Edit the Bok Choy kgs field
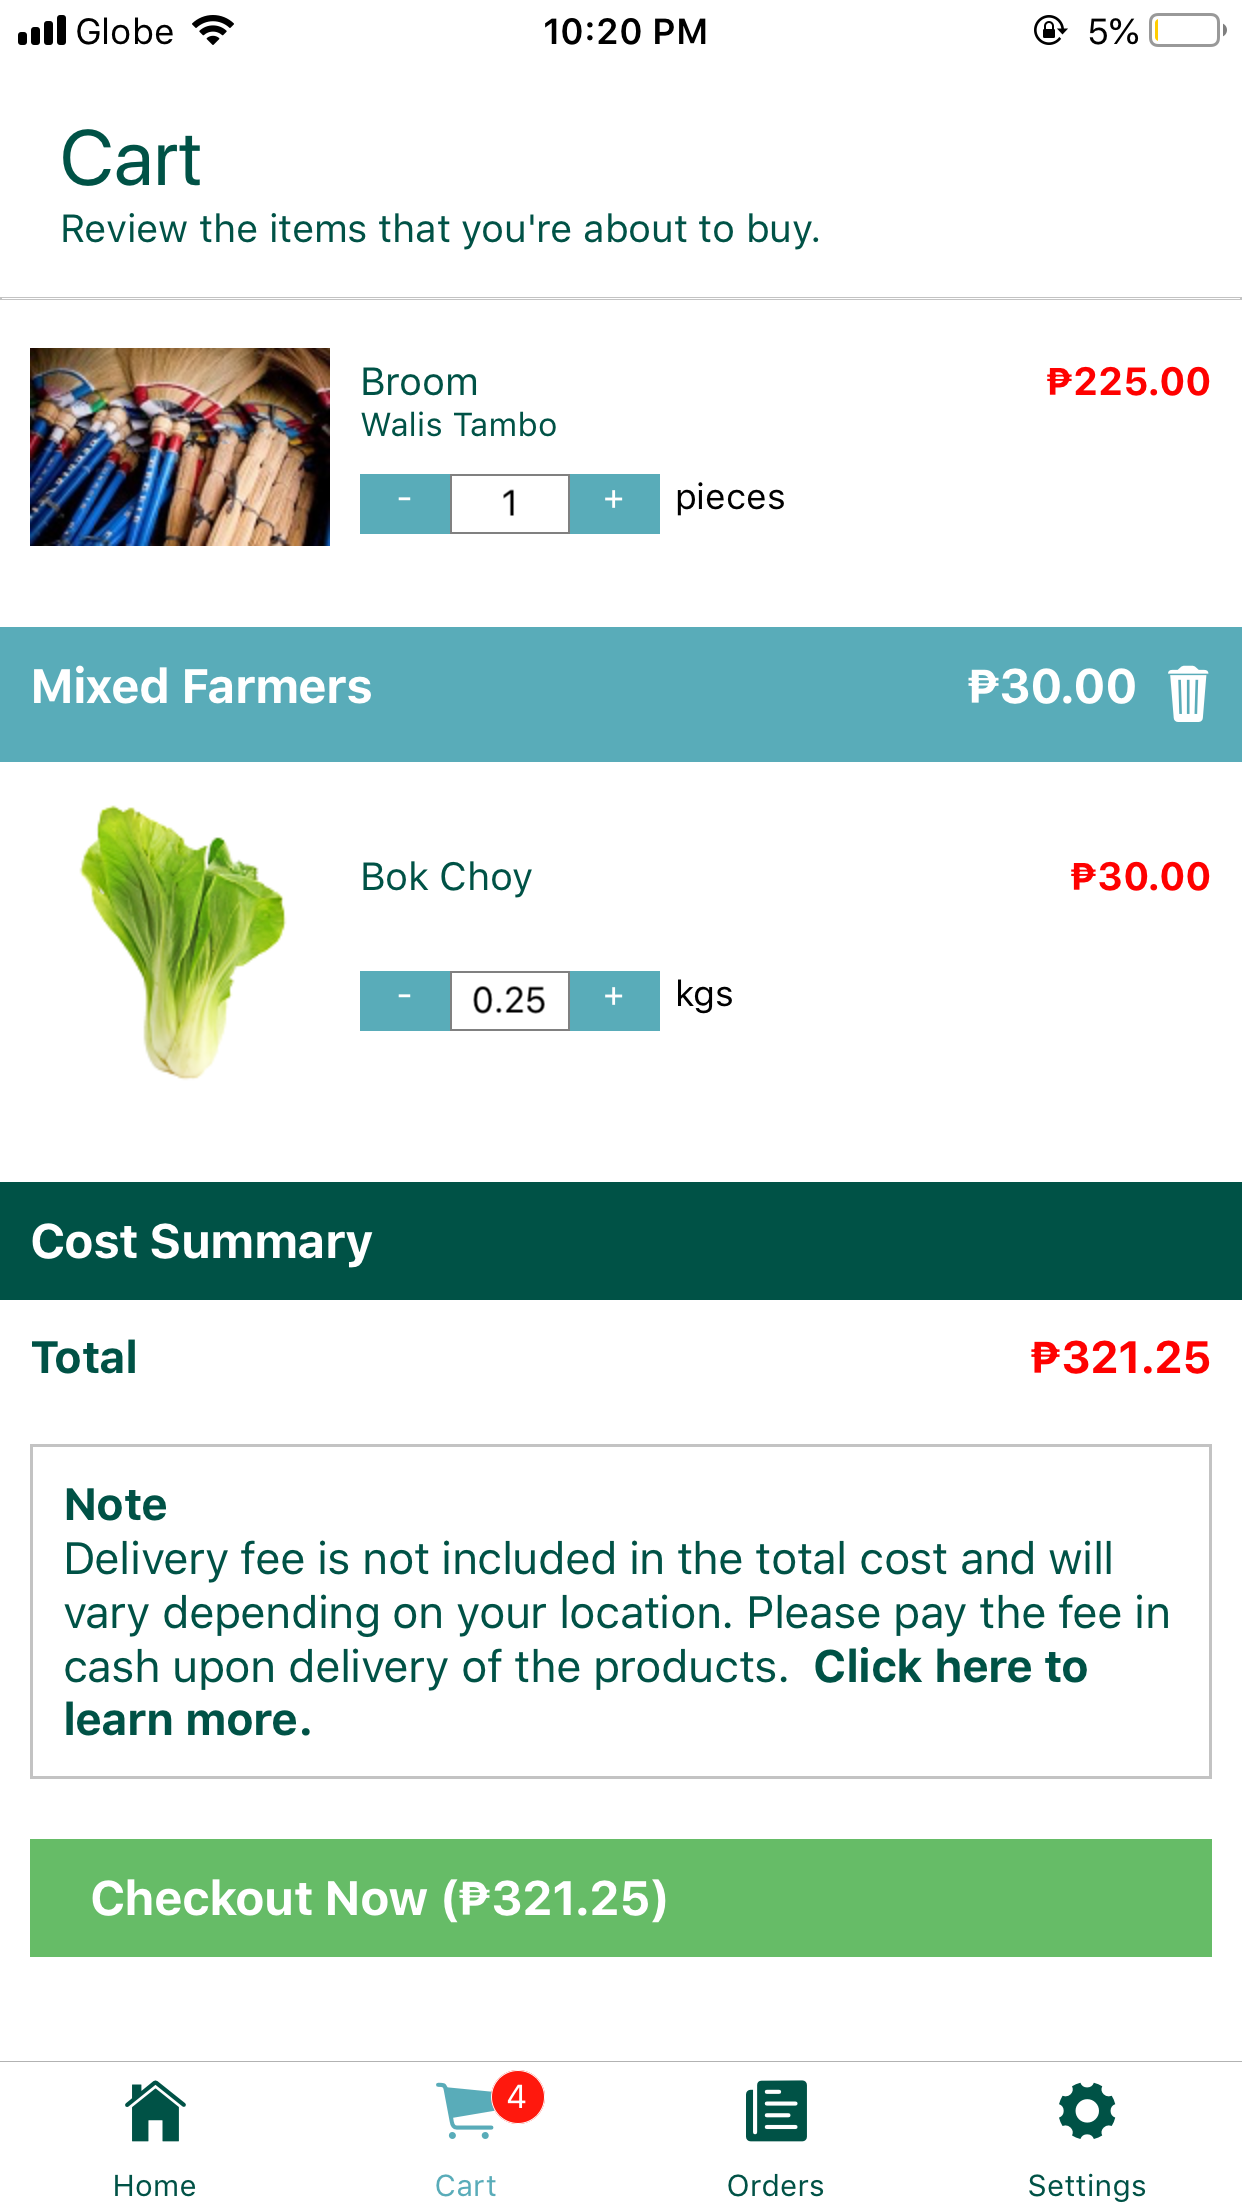The height and width of the screenshot is (2208, 1242). point(510,1000)
